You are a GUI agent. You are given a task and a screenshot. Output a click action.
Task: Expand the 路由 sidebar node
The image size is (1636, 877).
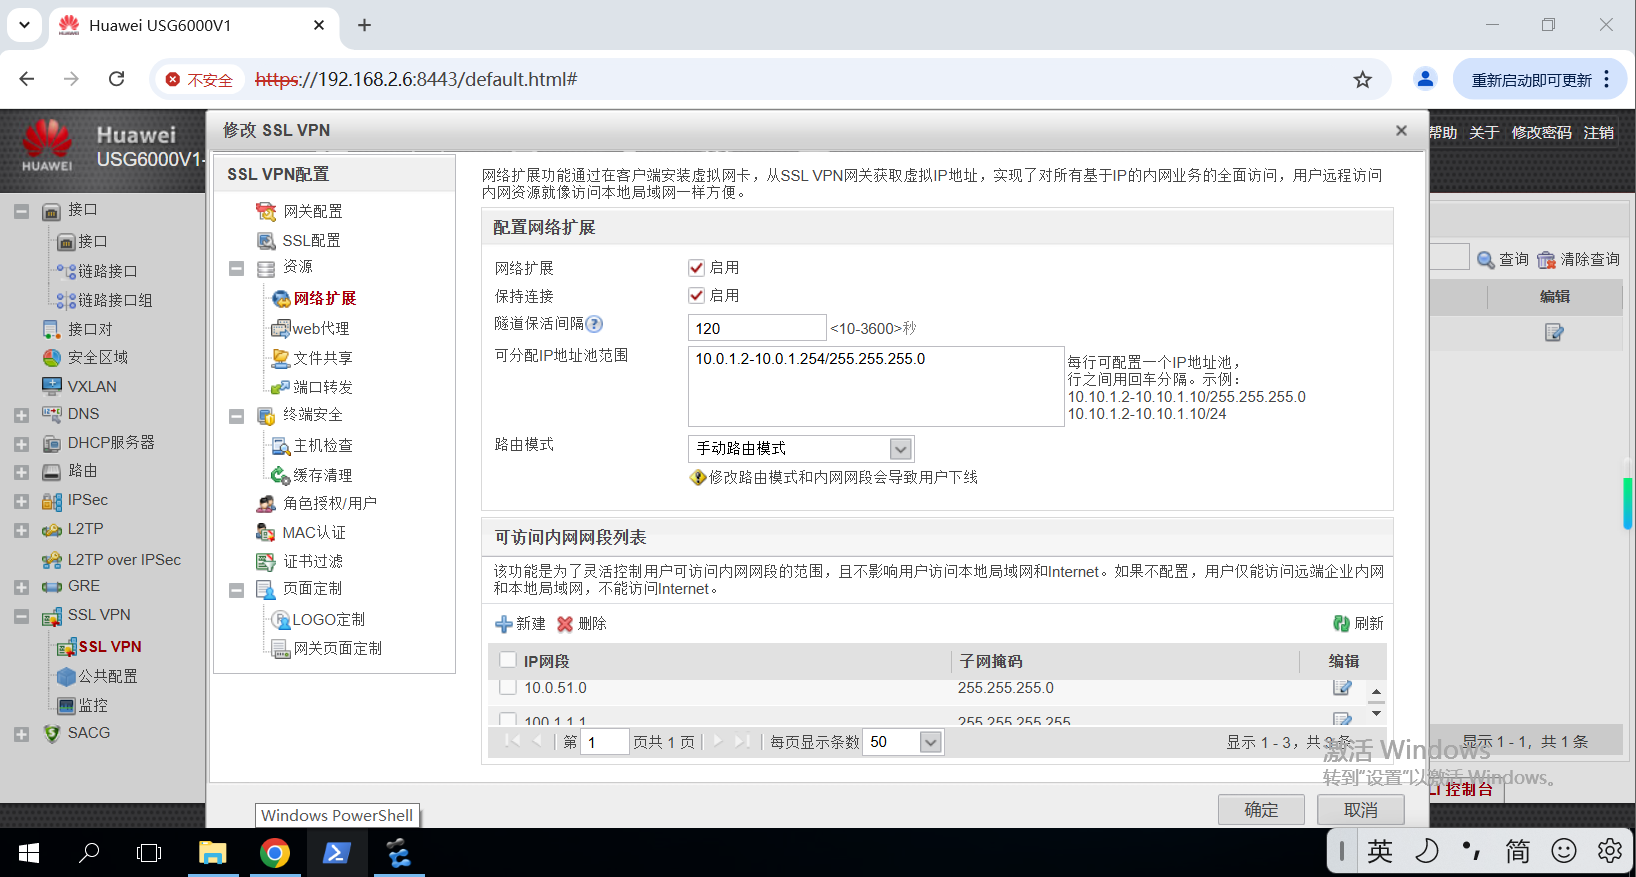pyautogui.click(x=21, y=472)
